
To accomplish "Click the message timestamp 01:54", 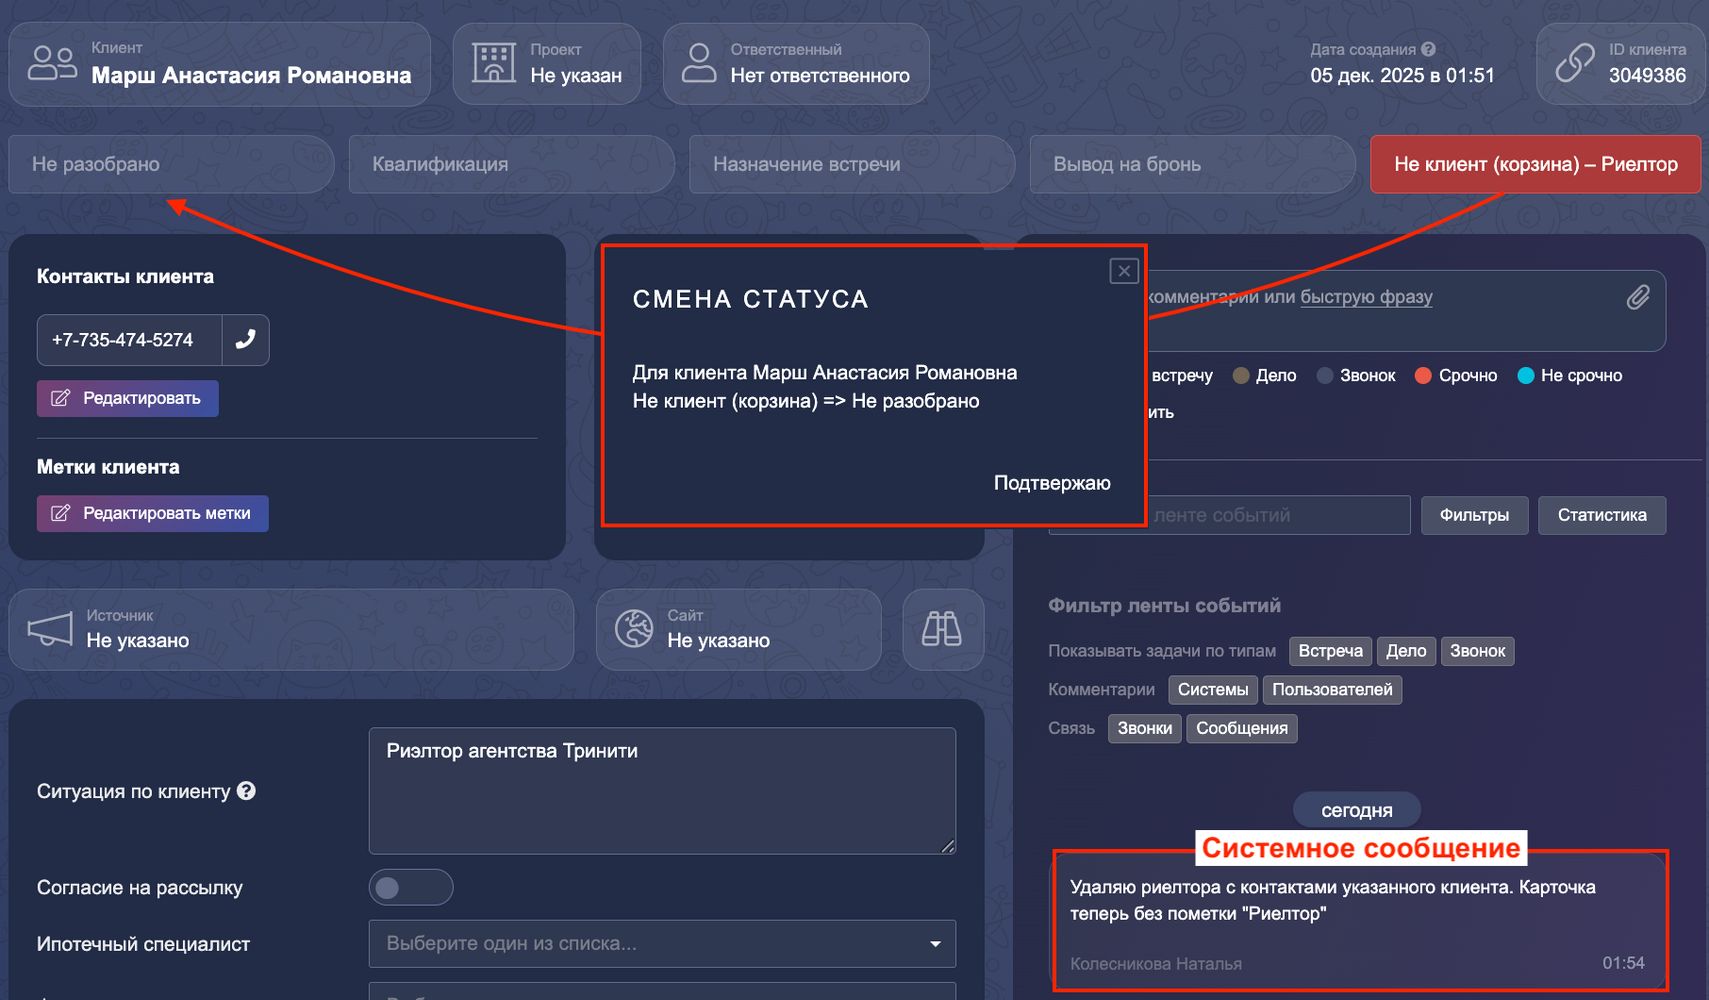I will (1623, 963).
